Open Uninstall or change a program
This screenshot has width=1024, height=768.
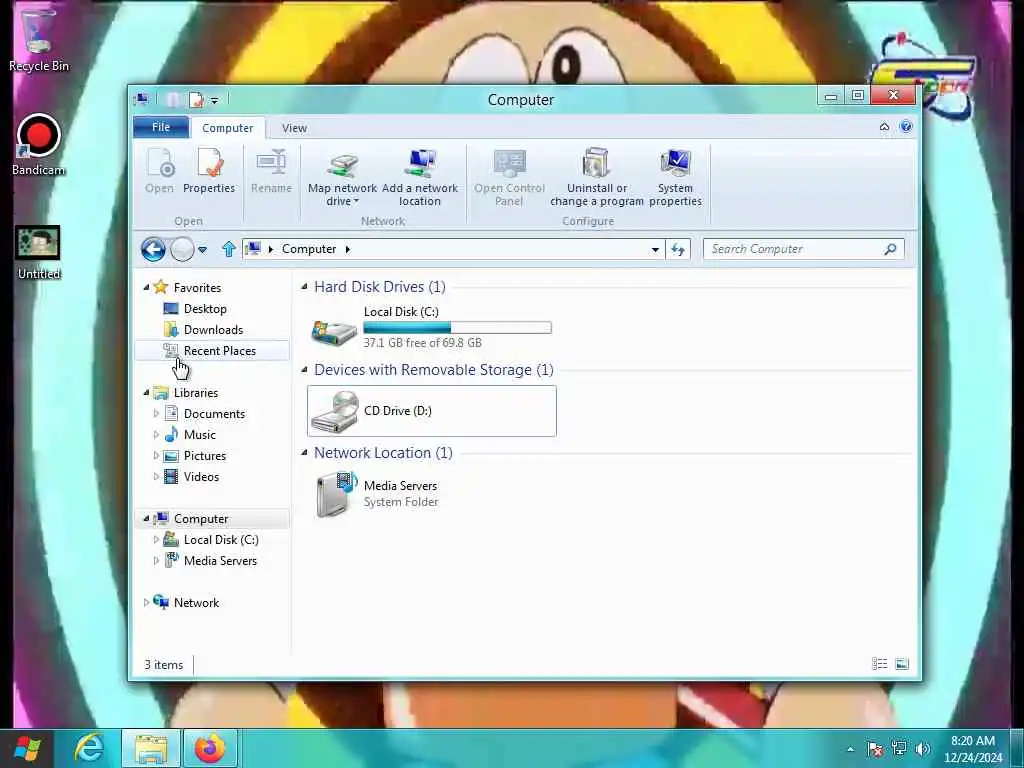pos(596,178)
